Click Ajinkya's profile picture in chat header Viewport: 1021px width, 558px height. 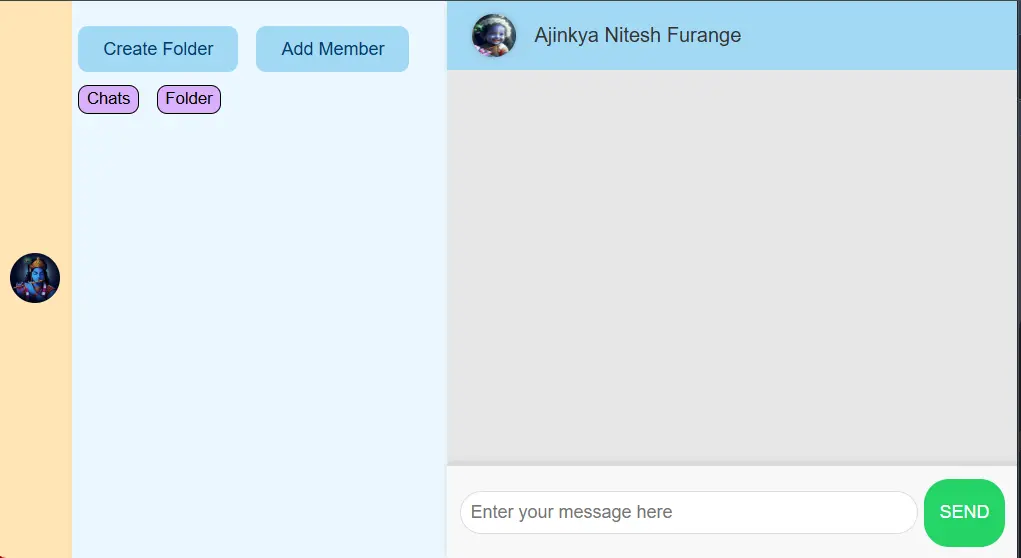[494, 36]
